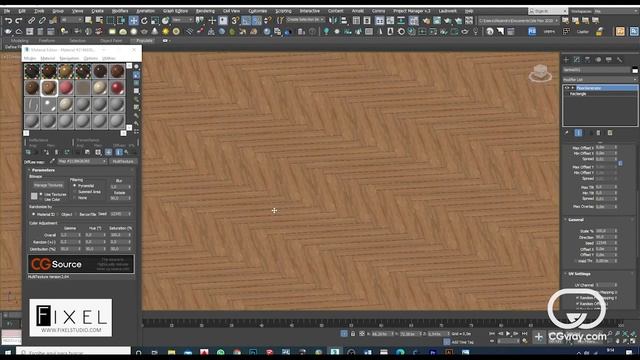The width and height of the screenshot is (640, 360).
Task: Open the Create tab plus icon in command panel
Action: (x=566, y=60)
